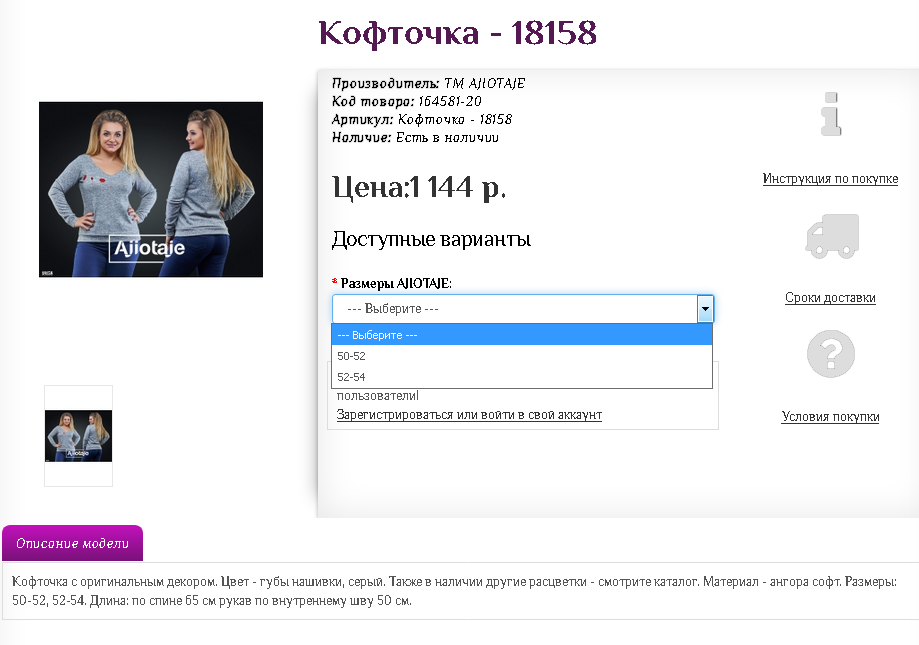Click the Производитель: TM AJIOTAJE line

tap(428, 83)
